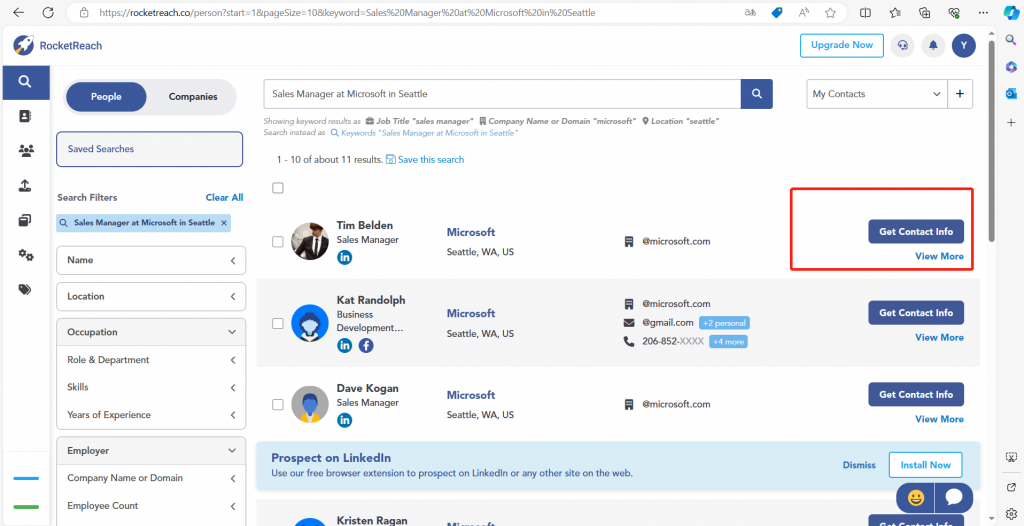Open the gears settings sidebar icon
This screenshot has height=526, width=1024.
(x=25, y=255)
